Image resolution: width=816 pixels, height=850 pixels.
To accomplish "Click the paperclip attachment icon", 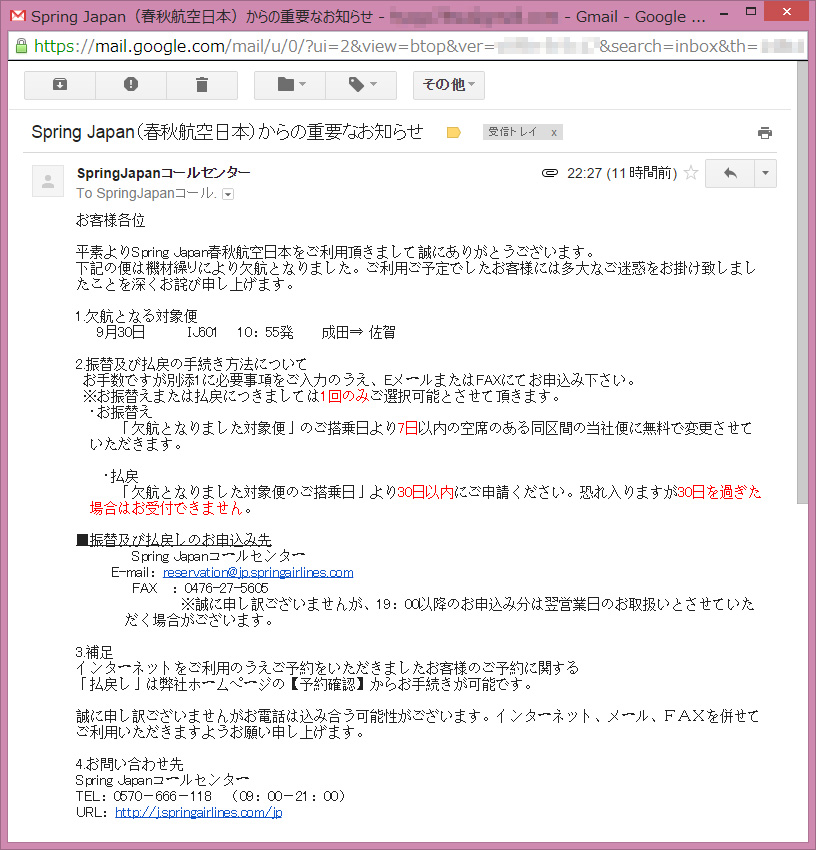I will click(x=550, y=173).
